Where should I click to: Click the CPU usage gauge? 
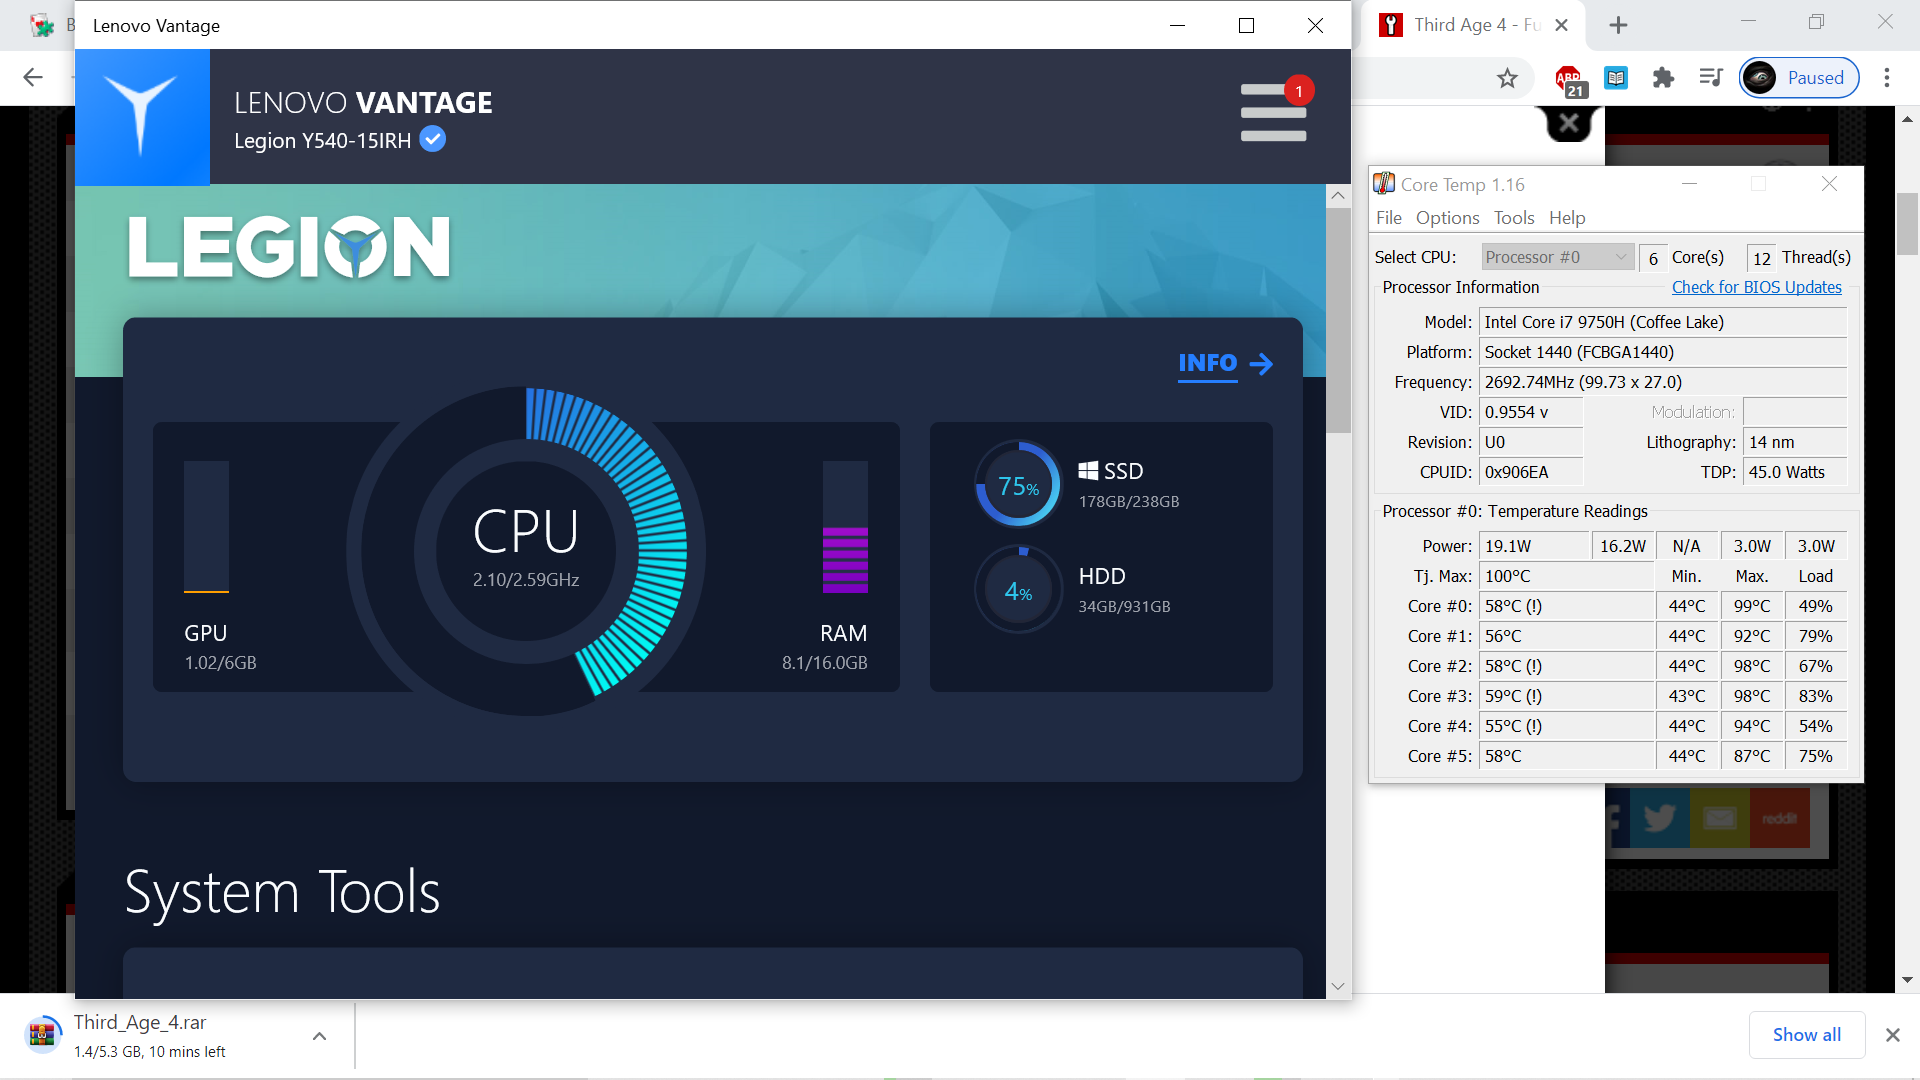click(x=526, y=550)
